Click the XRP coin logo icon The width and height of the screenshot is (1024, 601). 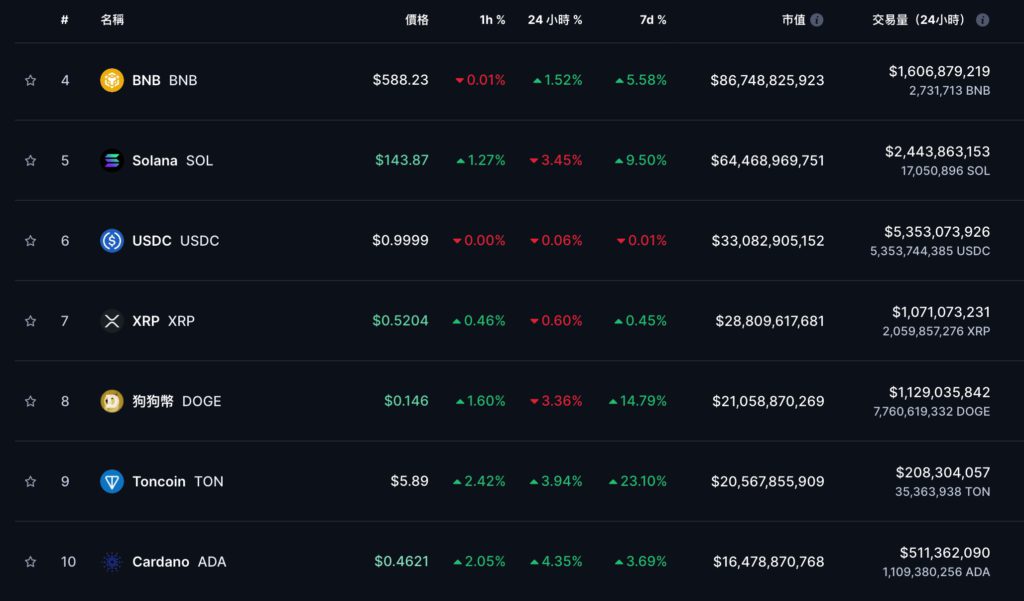[112, 321]
